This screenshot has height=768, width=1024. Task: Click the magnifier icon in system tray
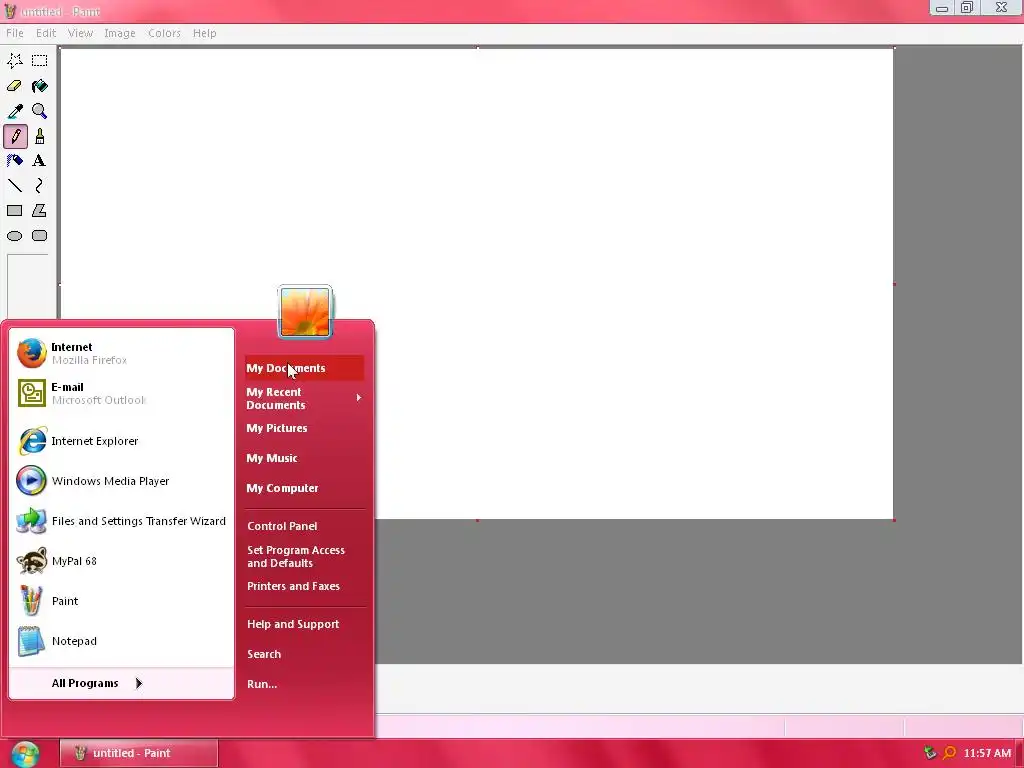[950, 753]
